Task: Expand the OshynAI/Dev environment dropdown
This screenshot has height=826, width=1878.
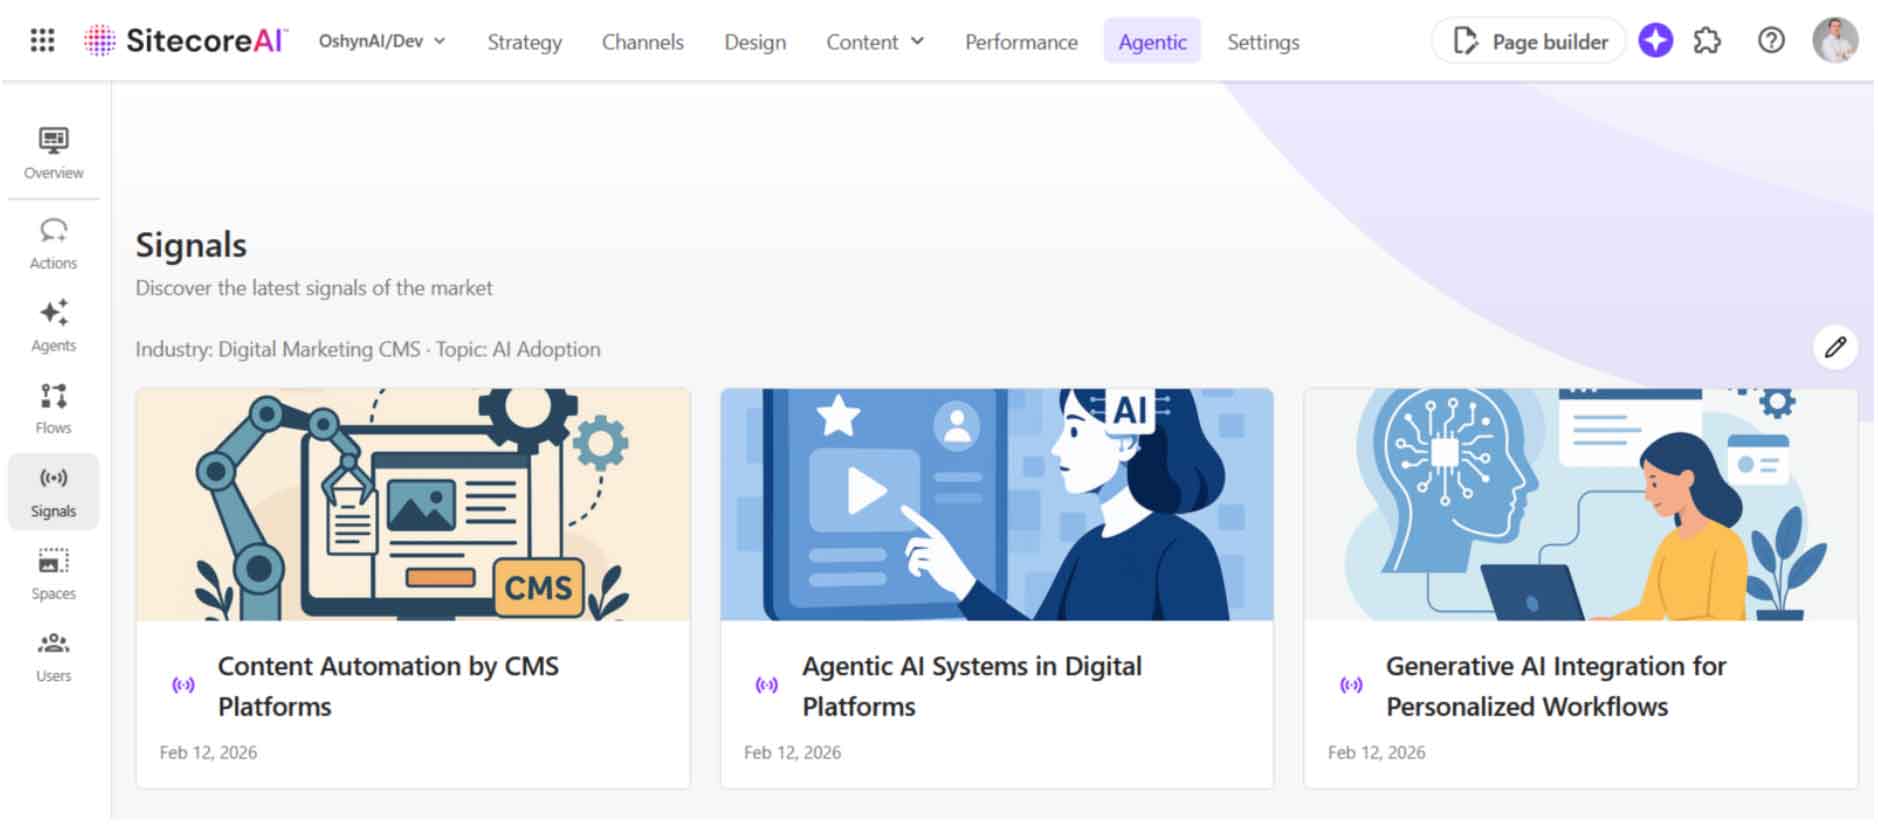Action: pyautogui.click(x=381, y=41)
